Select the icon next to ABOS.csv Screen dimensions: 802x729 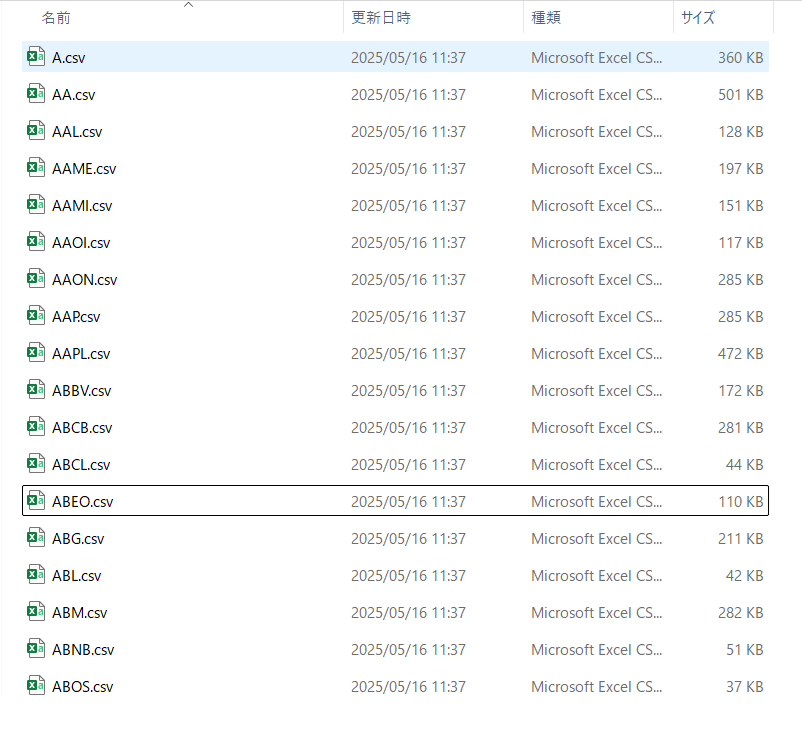click(36, 686)
